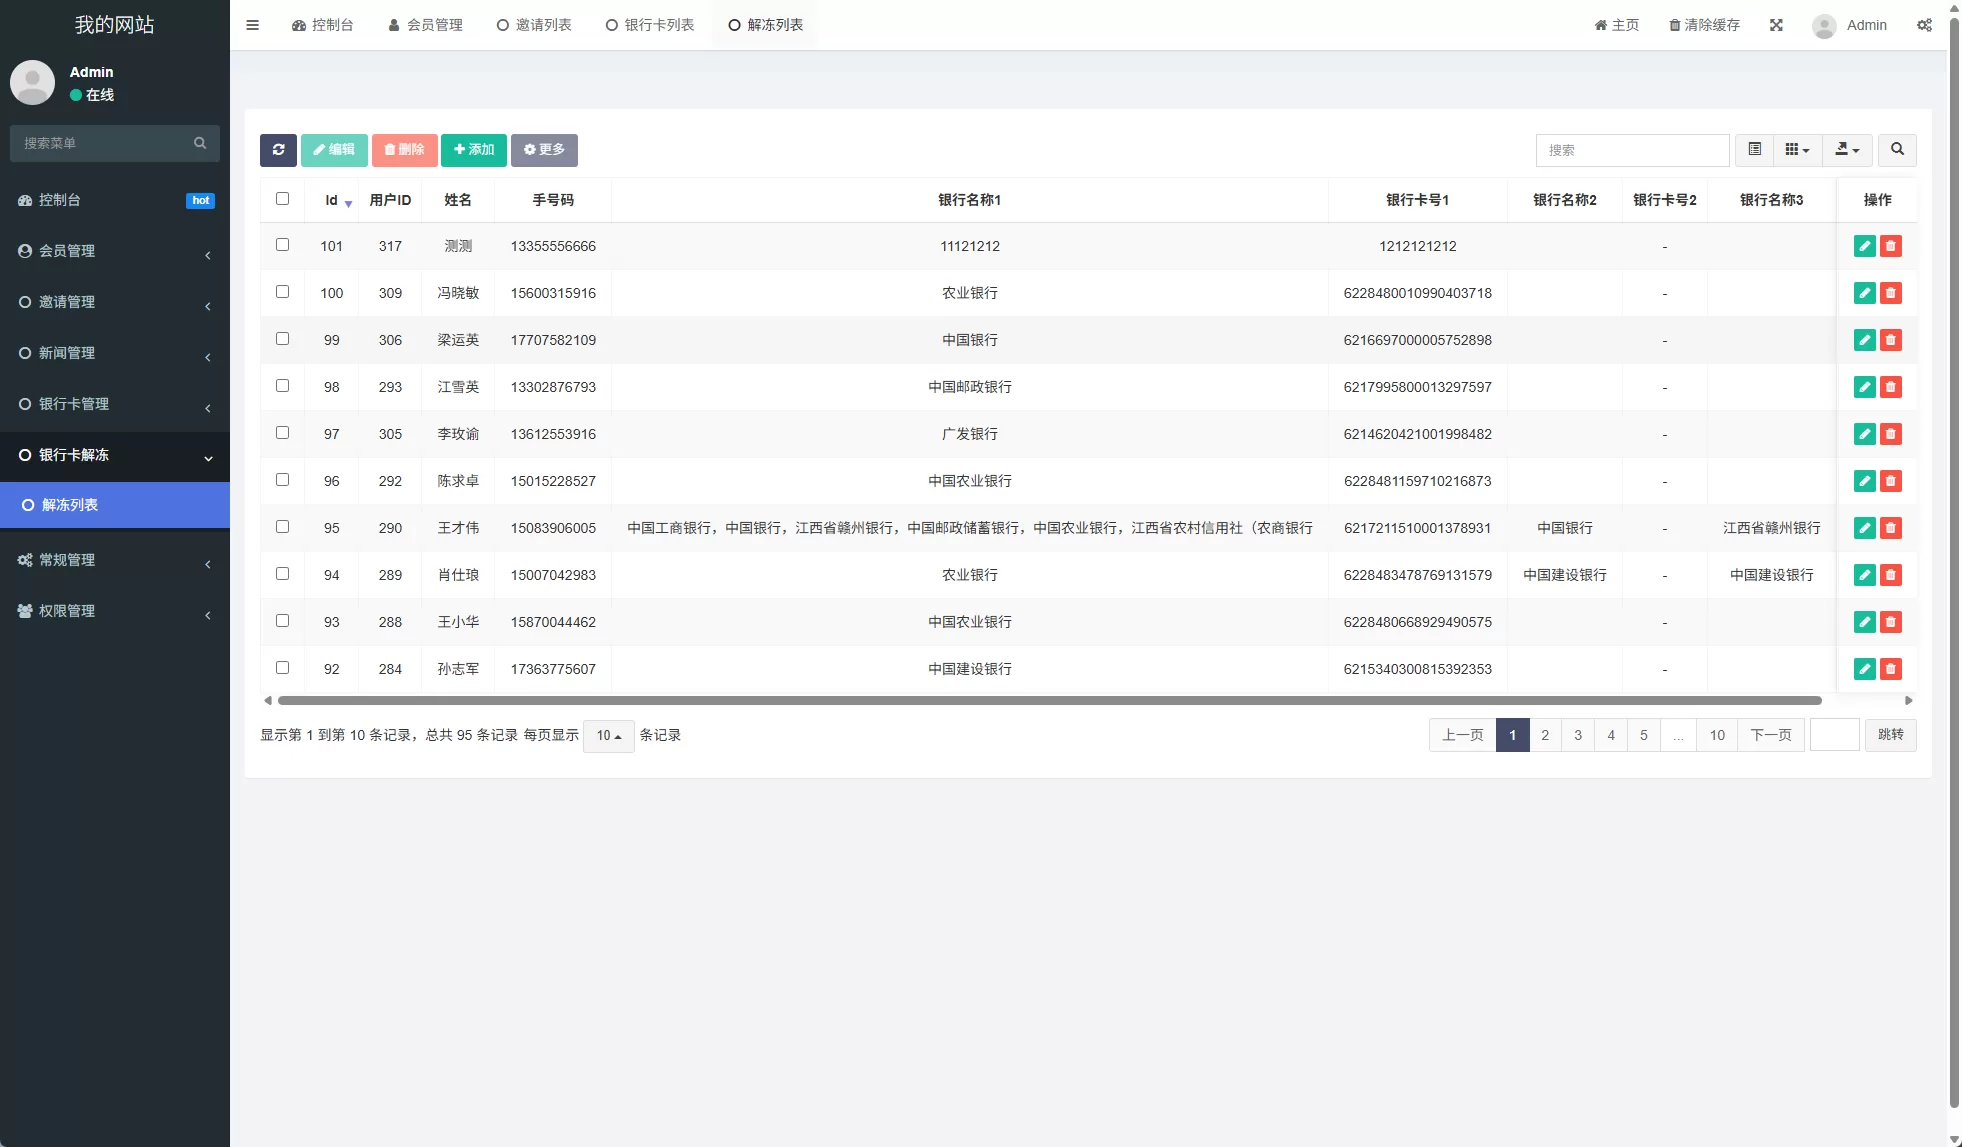1962x1147 pixels.
Task: Check the checkbox for 王才伟 row
Action: click(283, 527)
